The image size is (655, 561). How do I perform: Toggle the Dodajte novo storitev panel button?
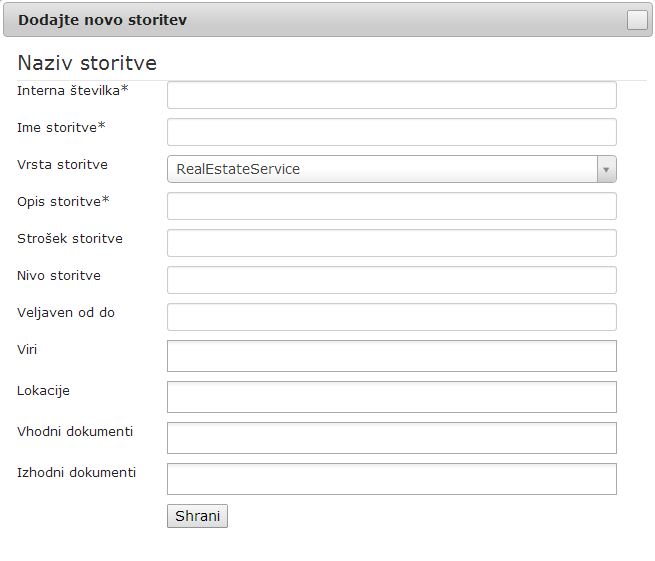pos(637,20)
